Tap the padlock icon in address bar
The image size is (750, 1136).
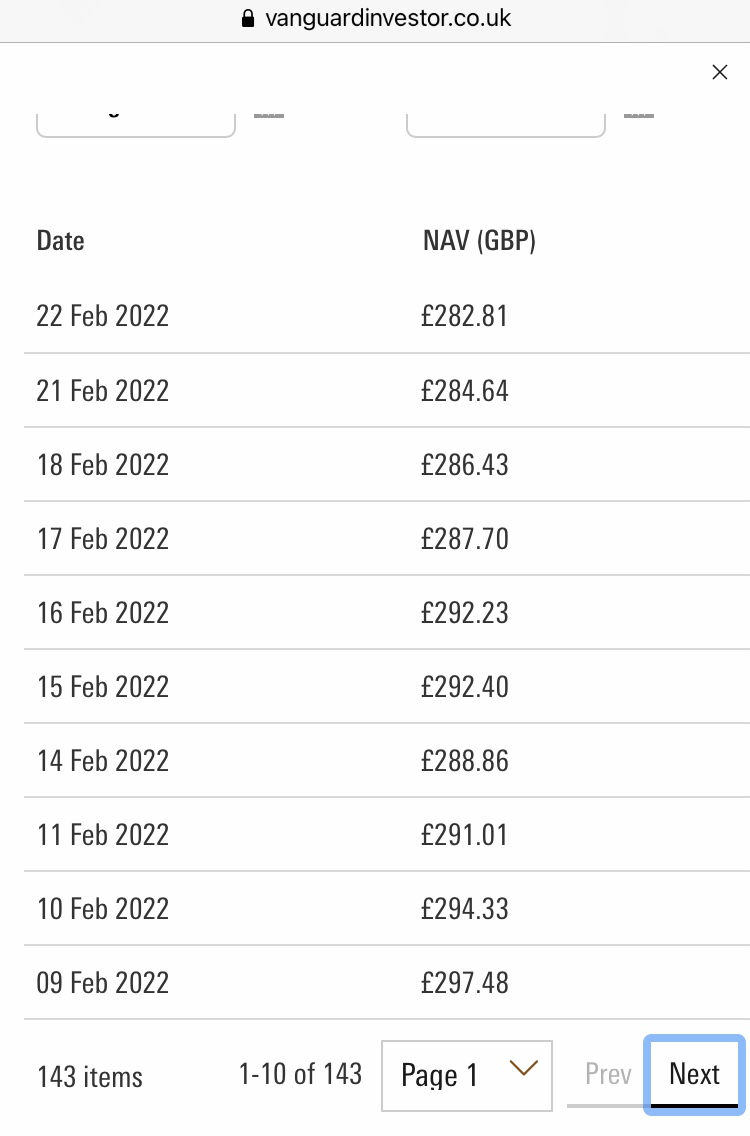248,18
